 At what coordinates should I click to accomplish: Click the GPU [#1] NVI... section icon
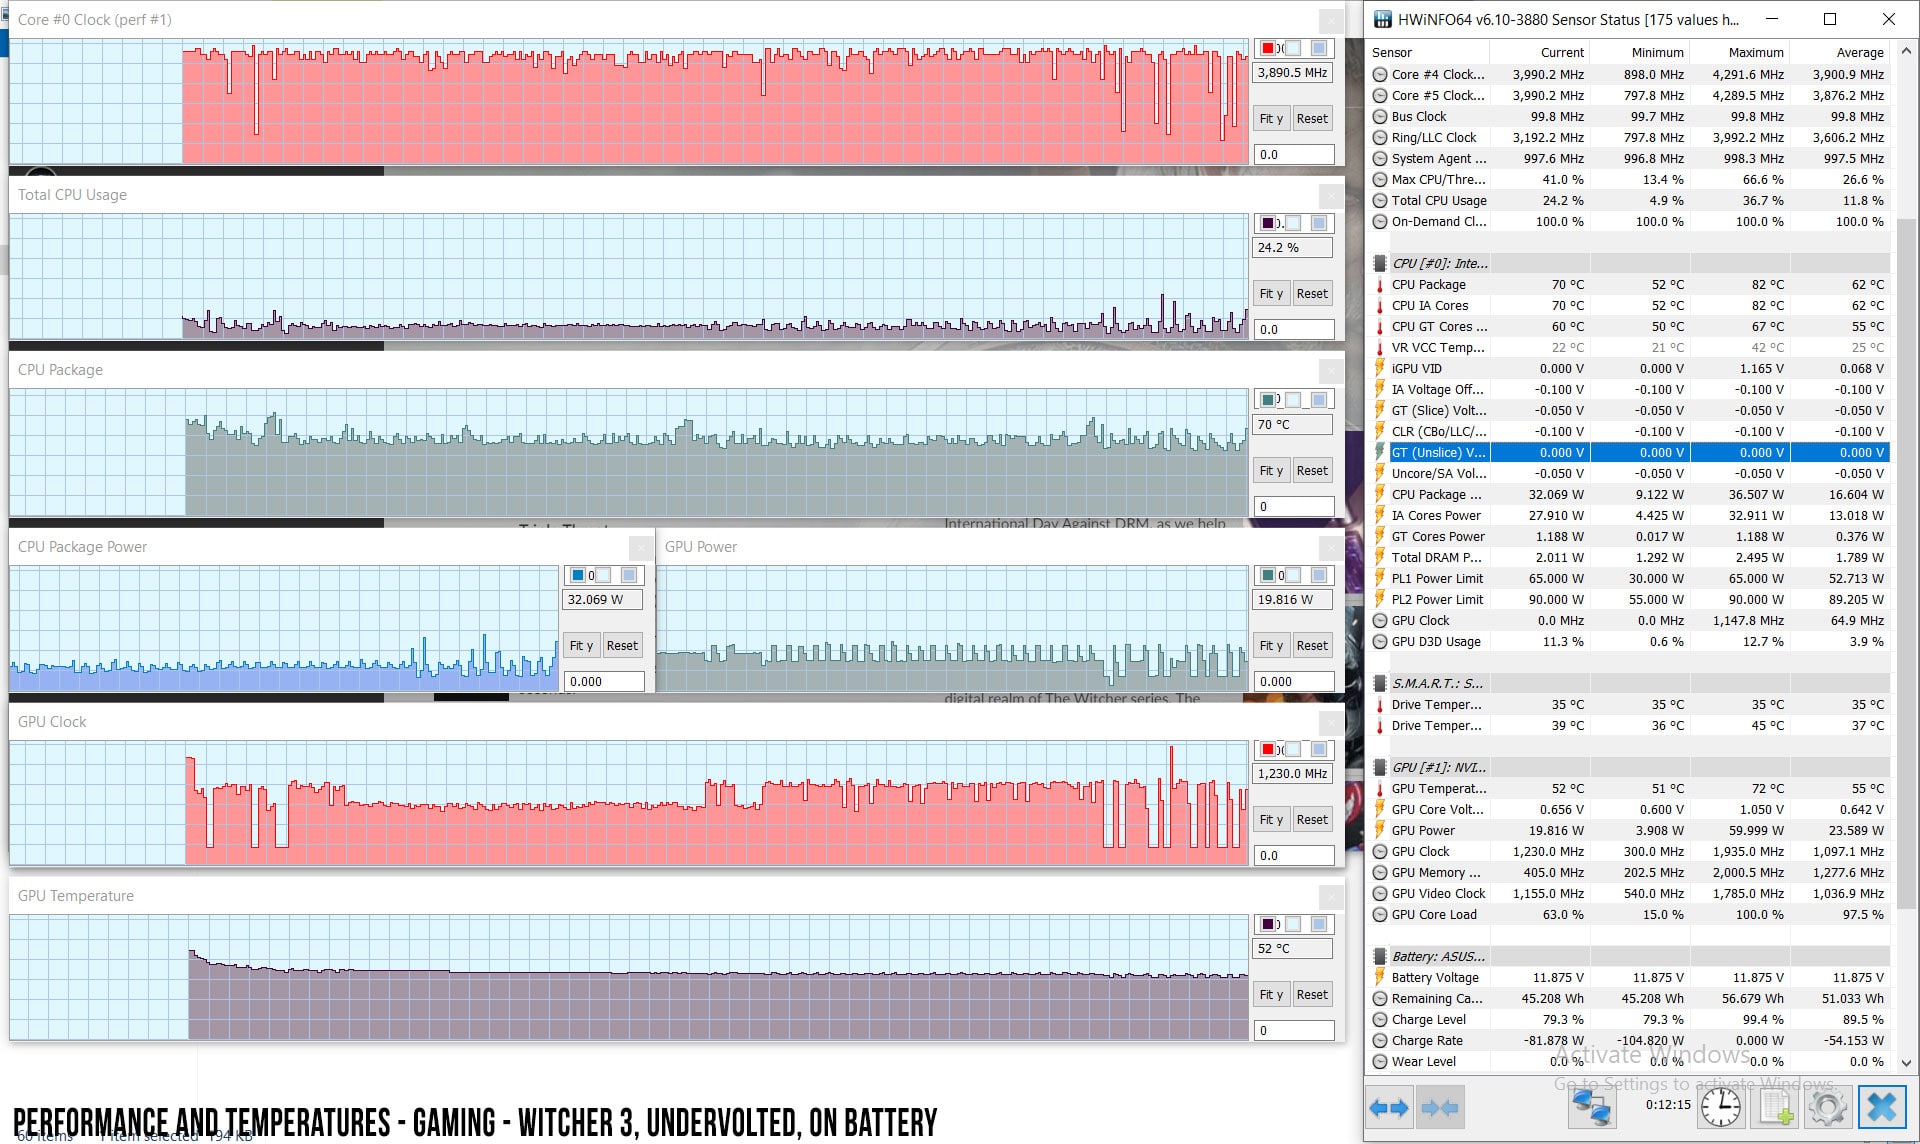(1381, 767)
